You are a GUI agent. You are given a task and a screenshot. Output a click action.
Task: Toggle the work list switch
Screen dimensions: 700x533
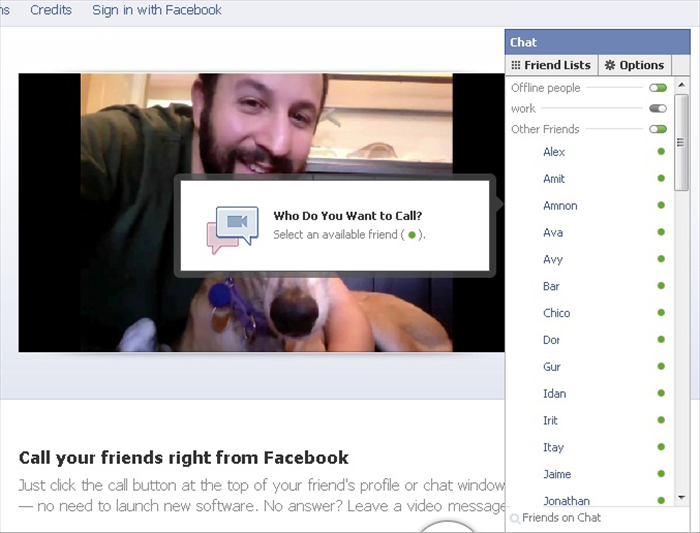(x=658, y=108)
